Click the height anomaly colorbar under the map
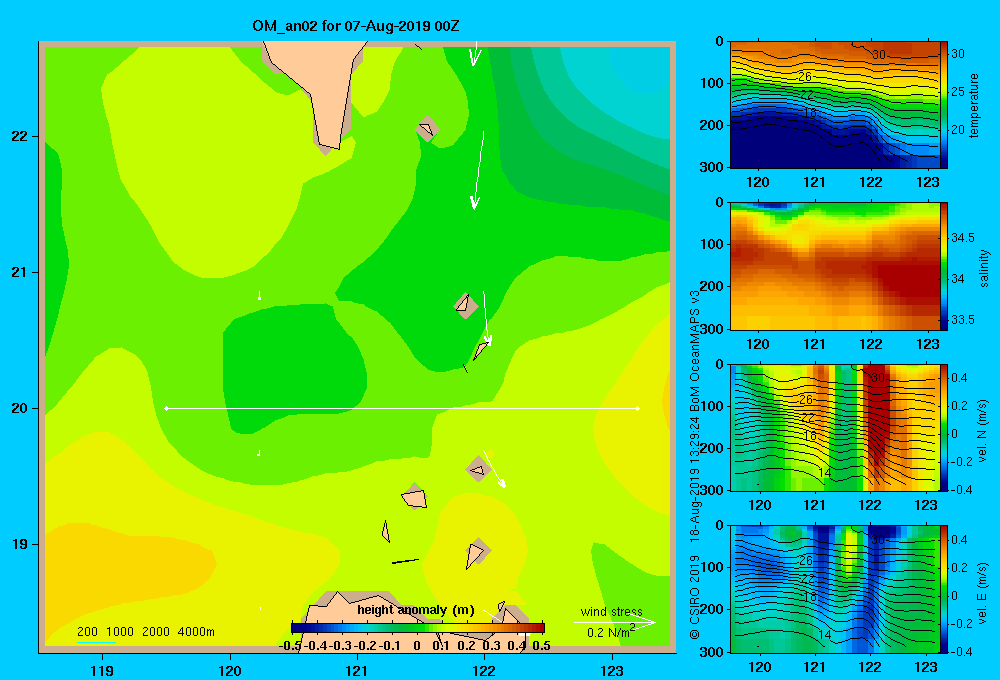This screenshot has height=680, width=1000. pyautogui.click(x=418, y=628)
